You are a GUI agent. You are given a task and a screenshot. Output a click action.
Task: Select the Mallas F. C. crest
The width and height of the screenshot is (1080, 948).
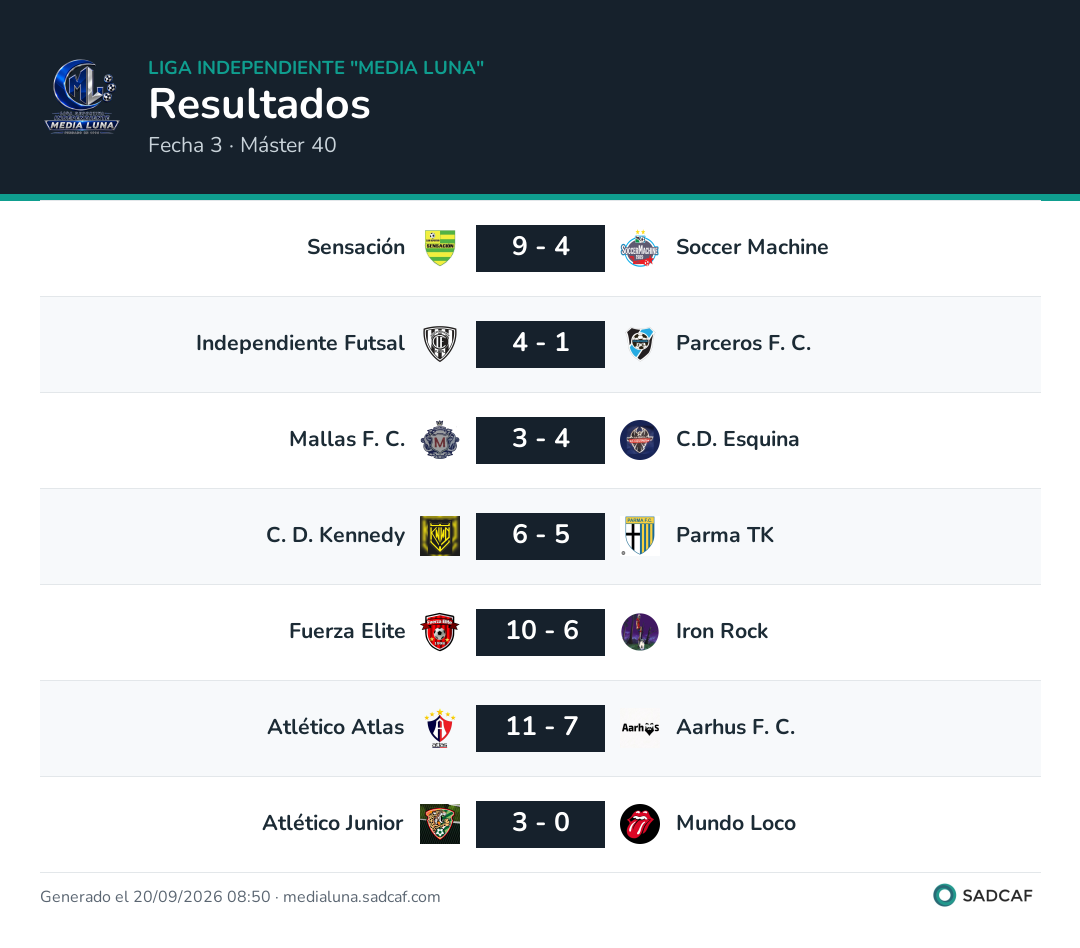440,440
